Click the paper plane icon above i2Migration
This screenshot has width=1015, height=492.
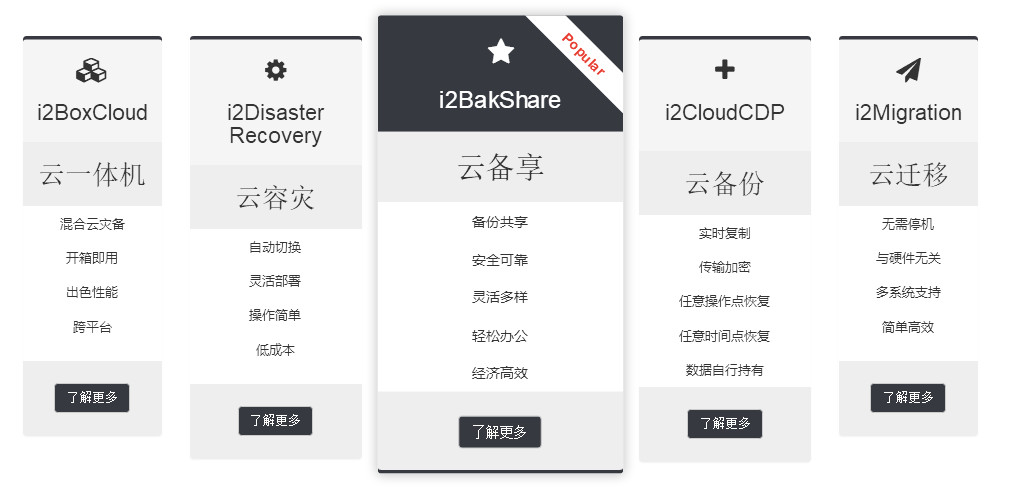coord(908,70)
